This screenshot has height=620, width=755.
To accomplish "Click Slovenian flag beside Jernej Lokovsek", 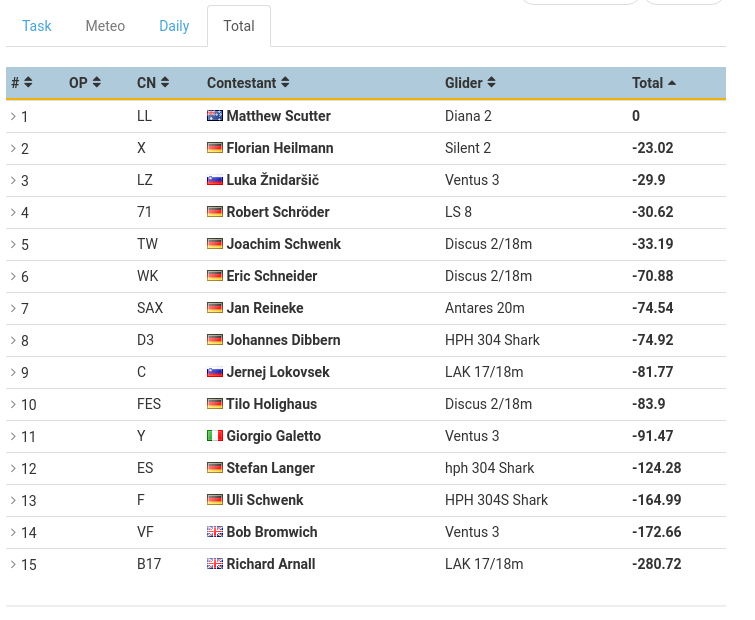I will 215,372.
